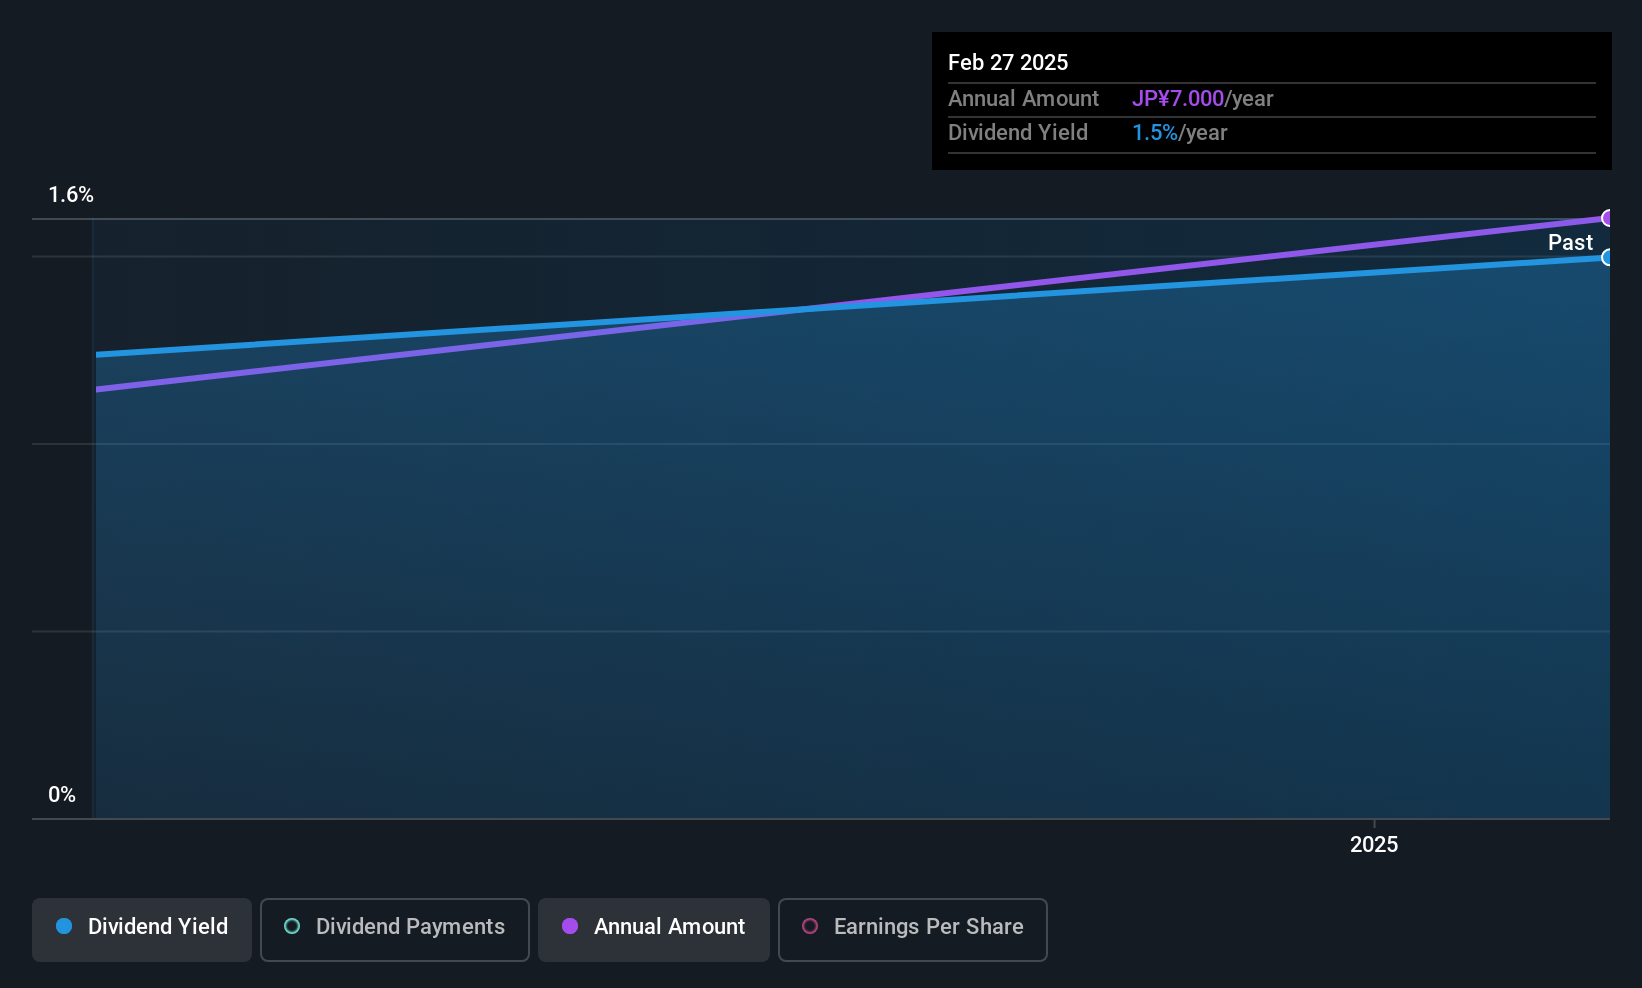Click the Past label on chart
Viewport: 1642px width, 988px height.
point(1570,242)
